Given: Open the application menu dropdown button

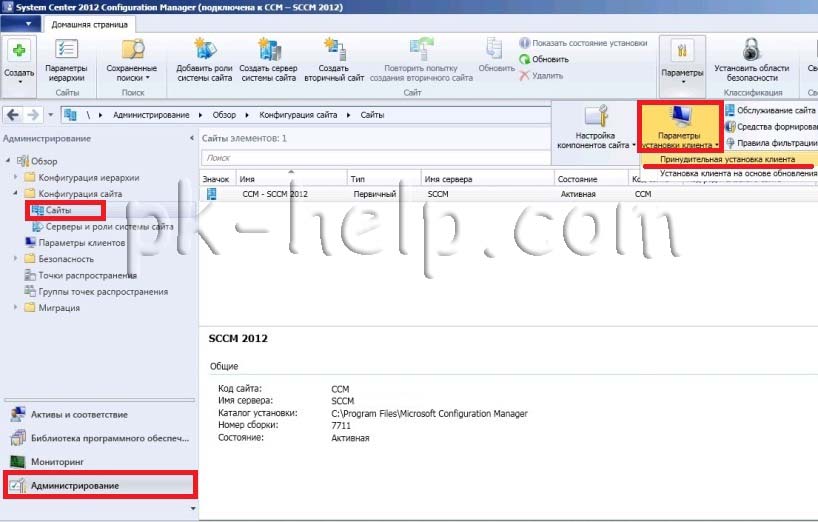Looking at the screenshot, I should pos(22,23).
